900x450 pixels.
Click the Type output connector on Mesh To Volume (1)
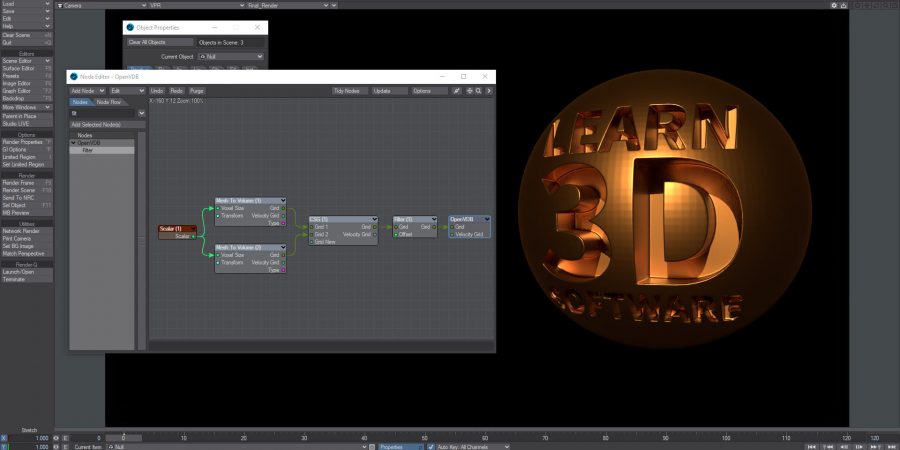click(284, 222)
